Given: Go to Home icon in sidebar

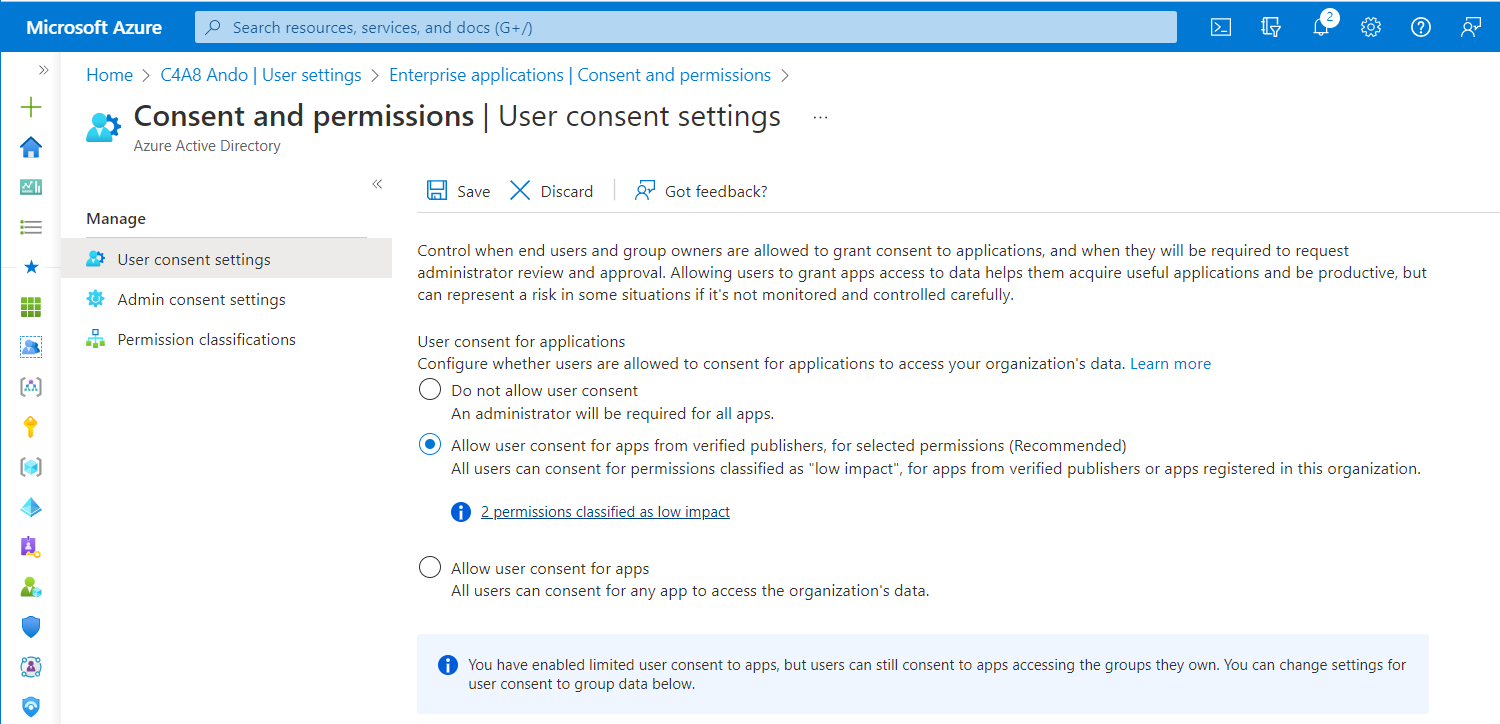Looking at the screenshot, I should pos(31,148).
